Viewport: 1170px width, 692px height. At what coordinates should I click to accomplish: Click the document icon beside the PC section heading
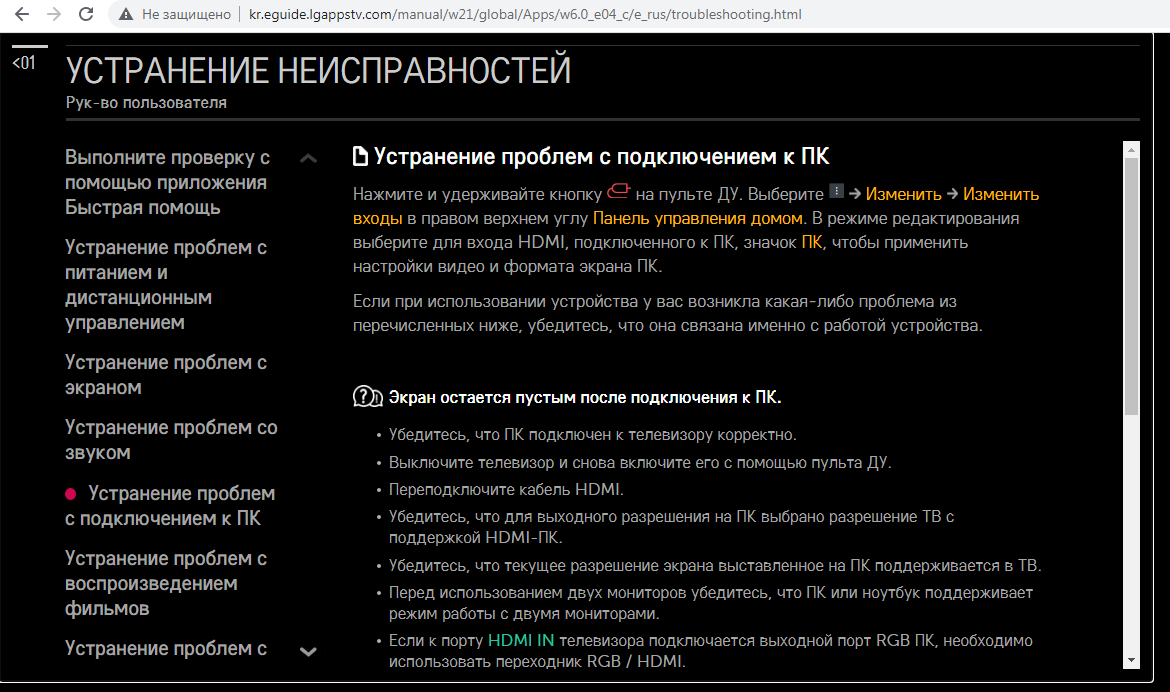(361, 157)
